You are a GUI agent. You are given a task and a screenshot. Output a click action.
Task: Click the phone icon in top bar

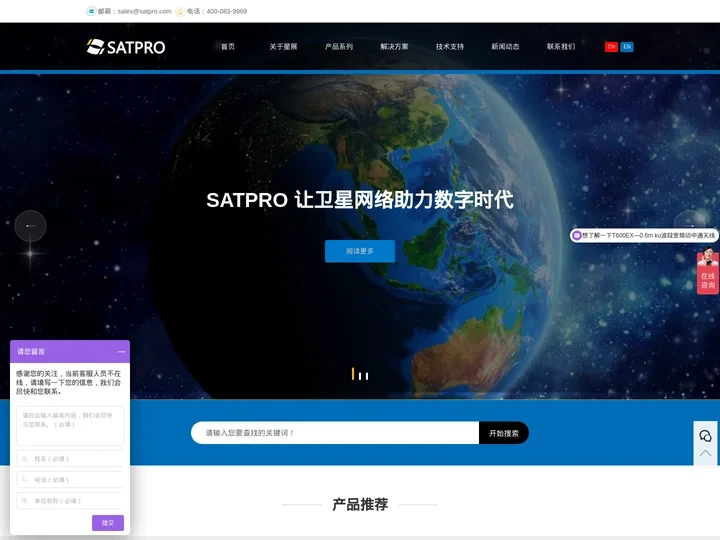[x=180, y=11]
